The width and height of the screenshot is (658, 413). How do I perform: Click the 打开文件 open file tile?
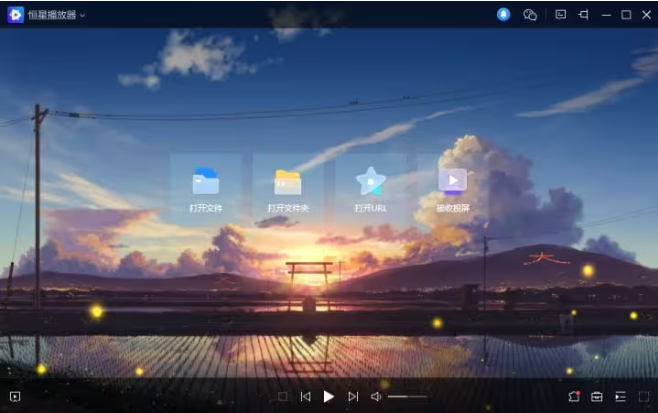pyautogui.click(x=206, y=189)
